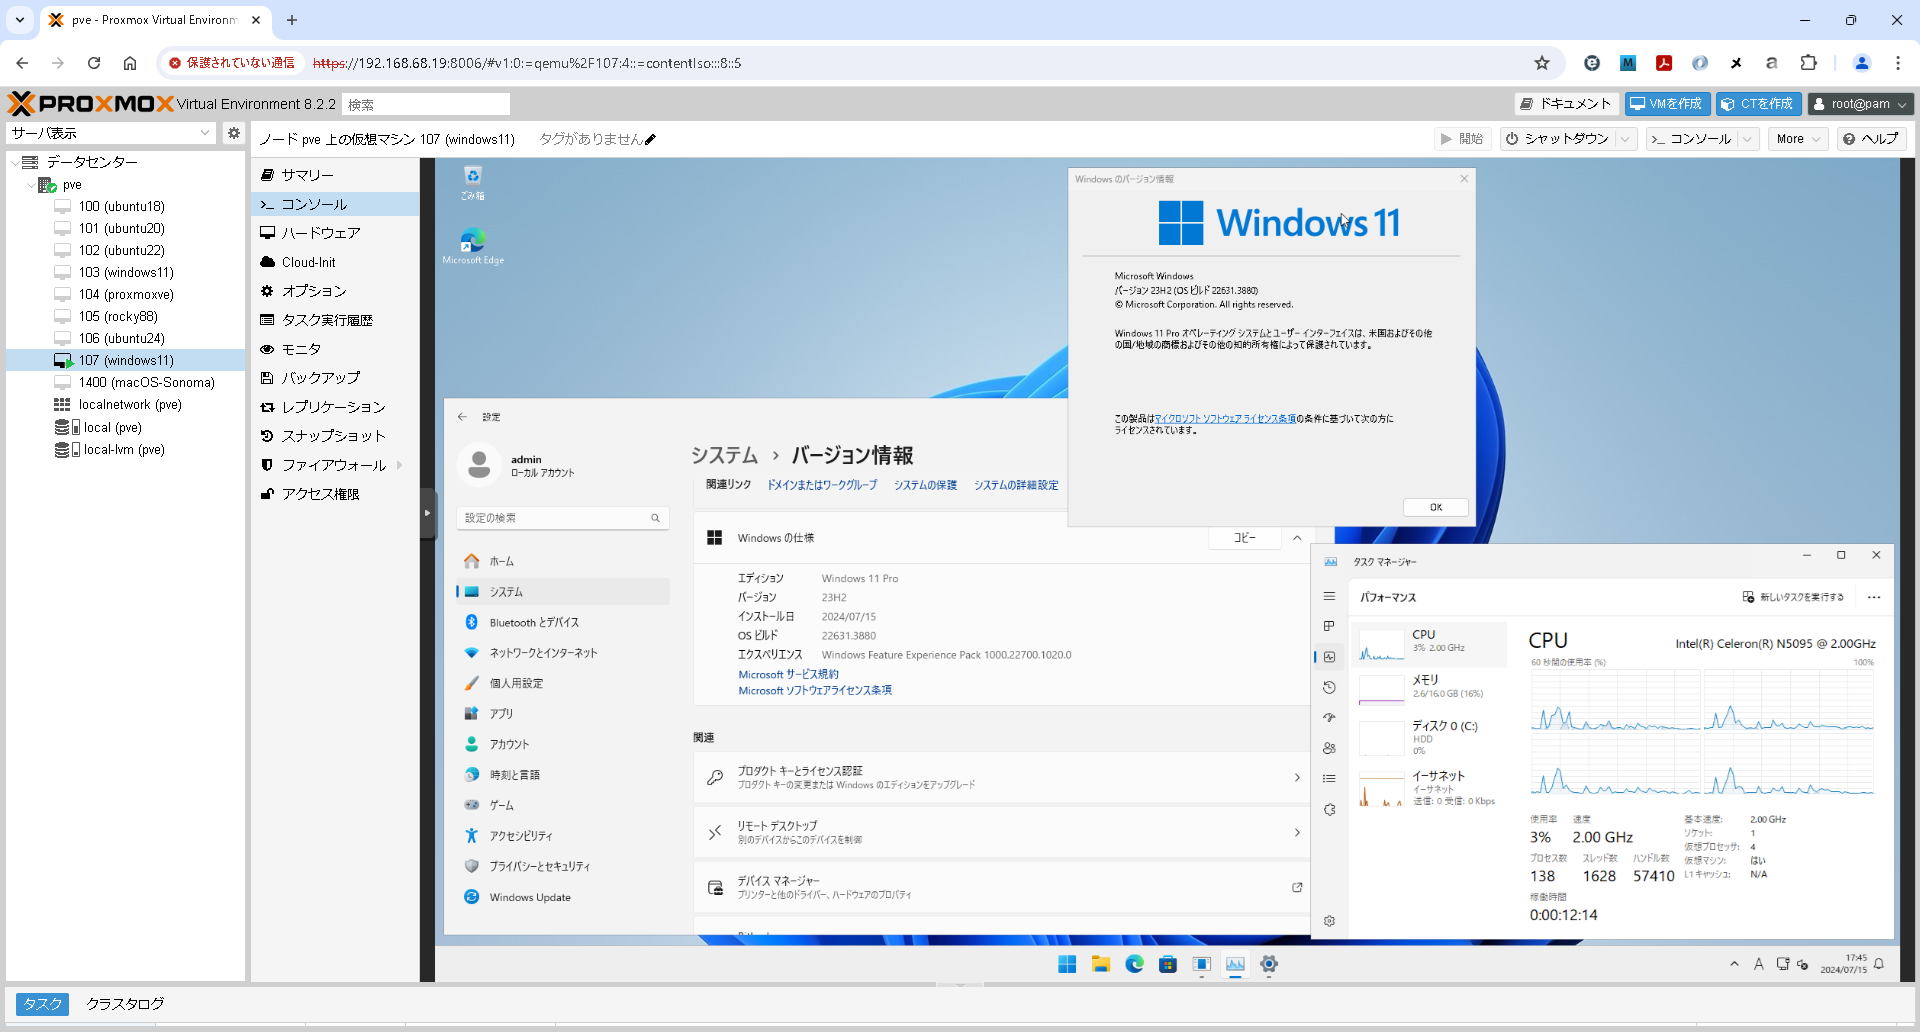
Task: Click the Proxmox search (検索) field
Action: (x=426, y=104)
